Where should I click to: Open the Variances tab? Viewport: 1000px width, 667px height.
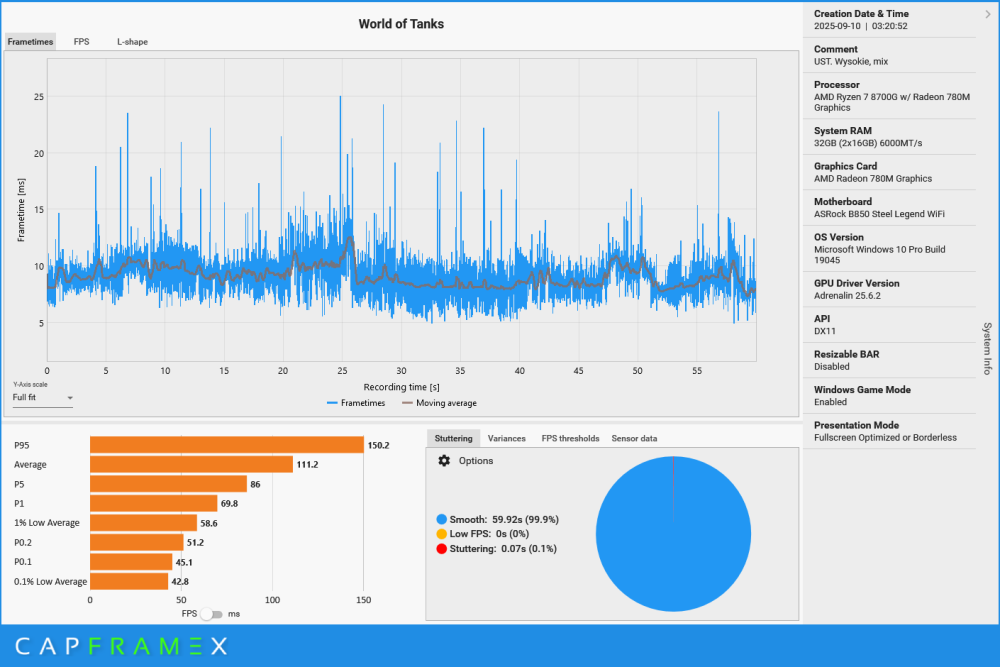[x=506, y=438]
